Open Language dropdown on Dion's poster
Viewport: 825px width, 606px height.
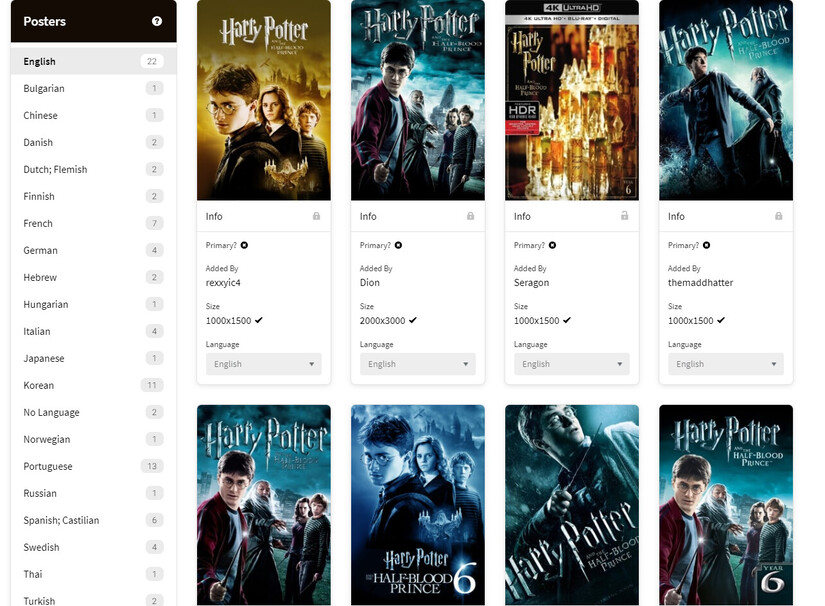[418, 364]
